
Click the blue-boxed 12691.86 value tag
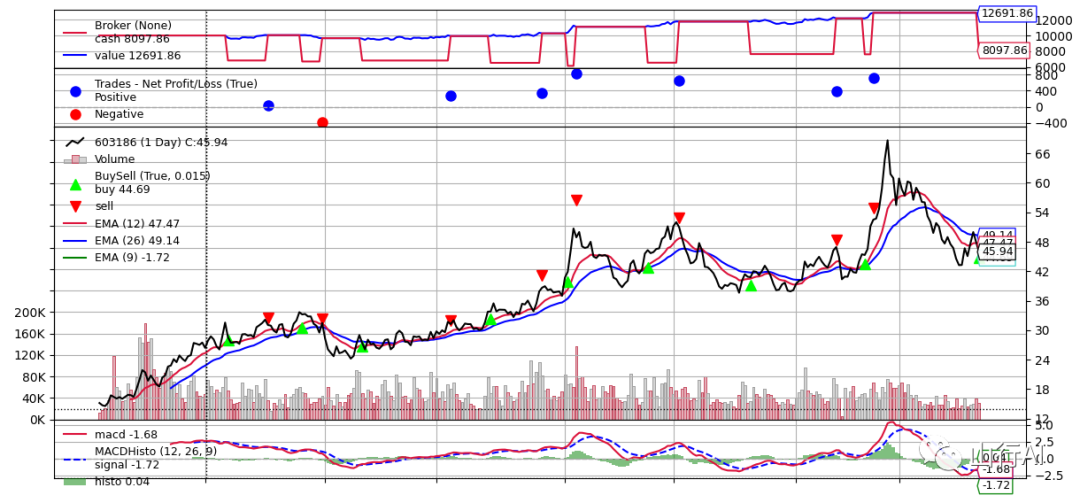[1006, 13]
